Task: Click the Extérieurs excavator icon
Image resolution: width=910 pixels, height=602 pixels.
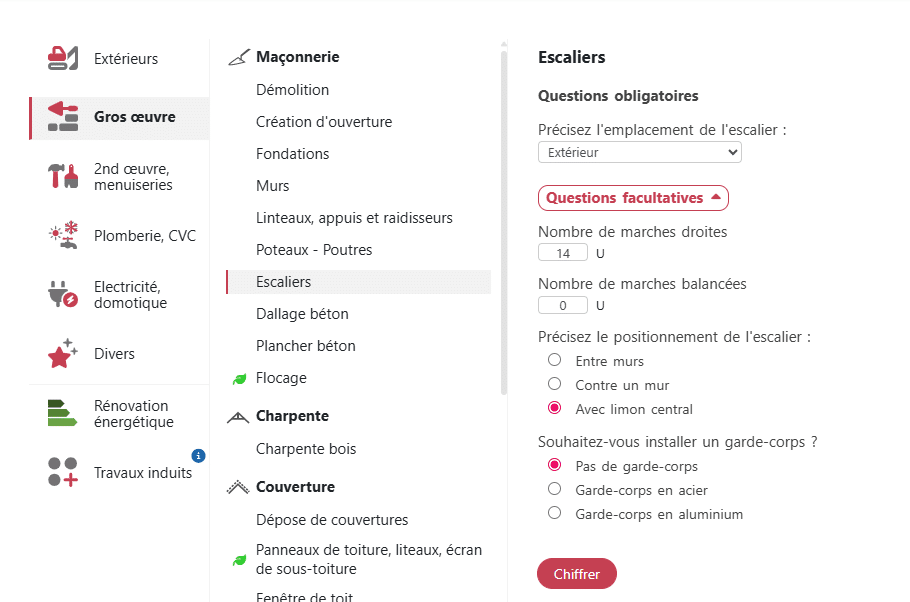Action: (x=62, y=59)
